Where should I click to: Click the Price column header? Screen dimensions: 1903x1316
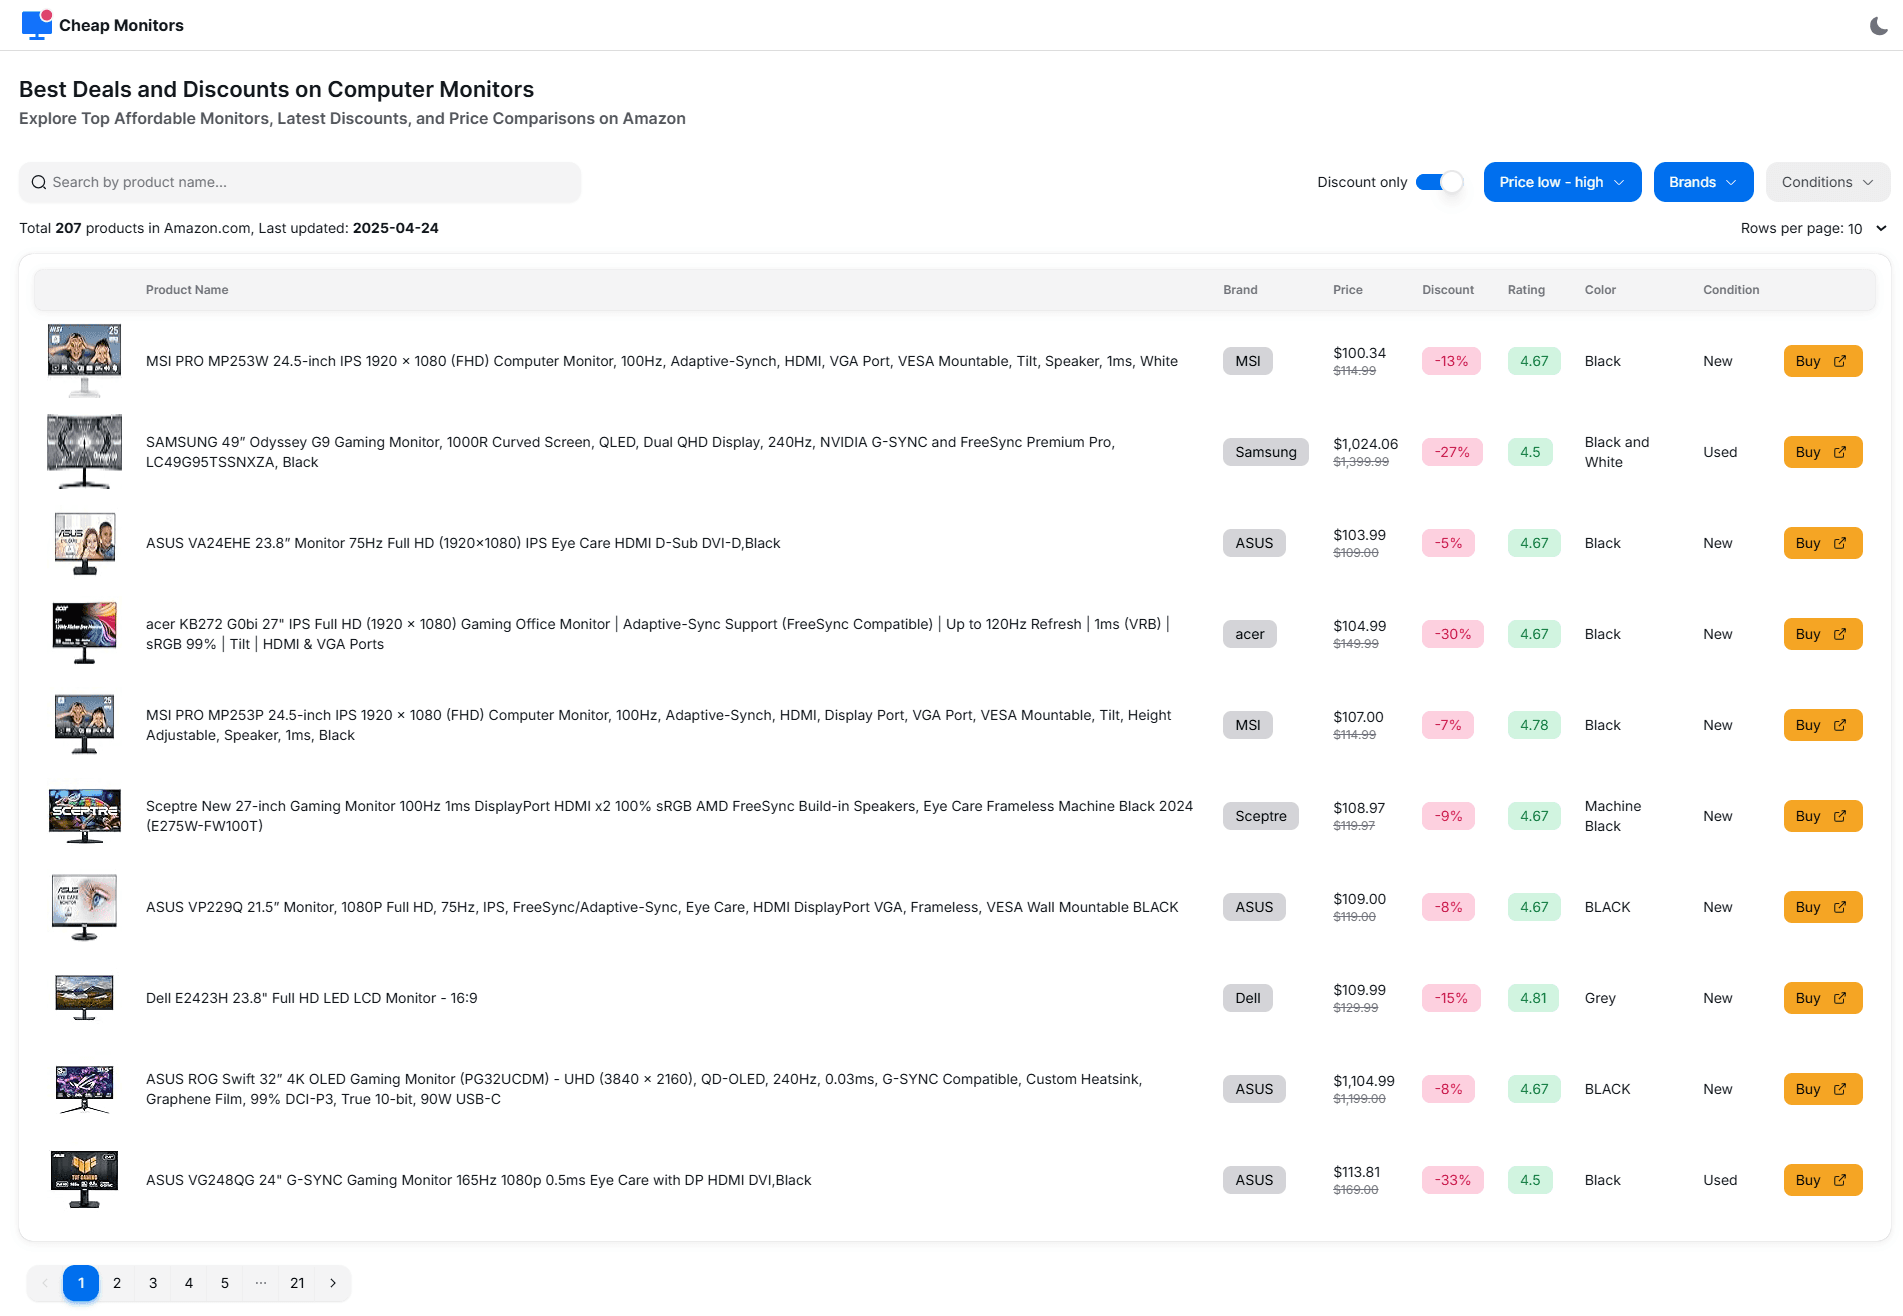(x=1347, y=290)
